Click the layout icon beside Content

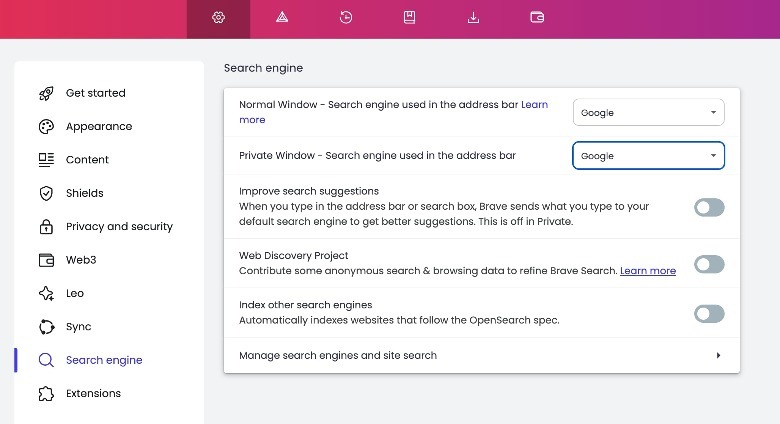(46, 160)
